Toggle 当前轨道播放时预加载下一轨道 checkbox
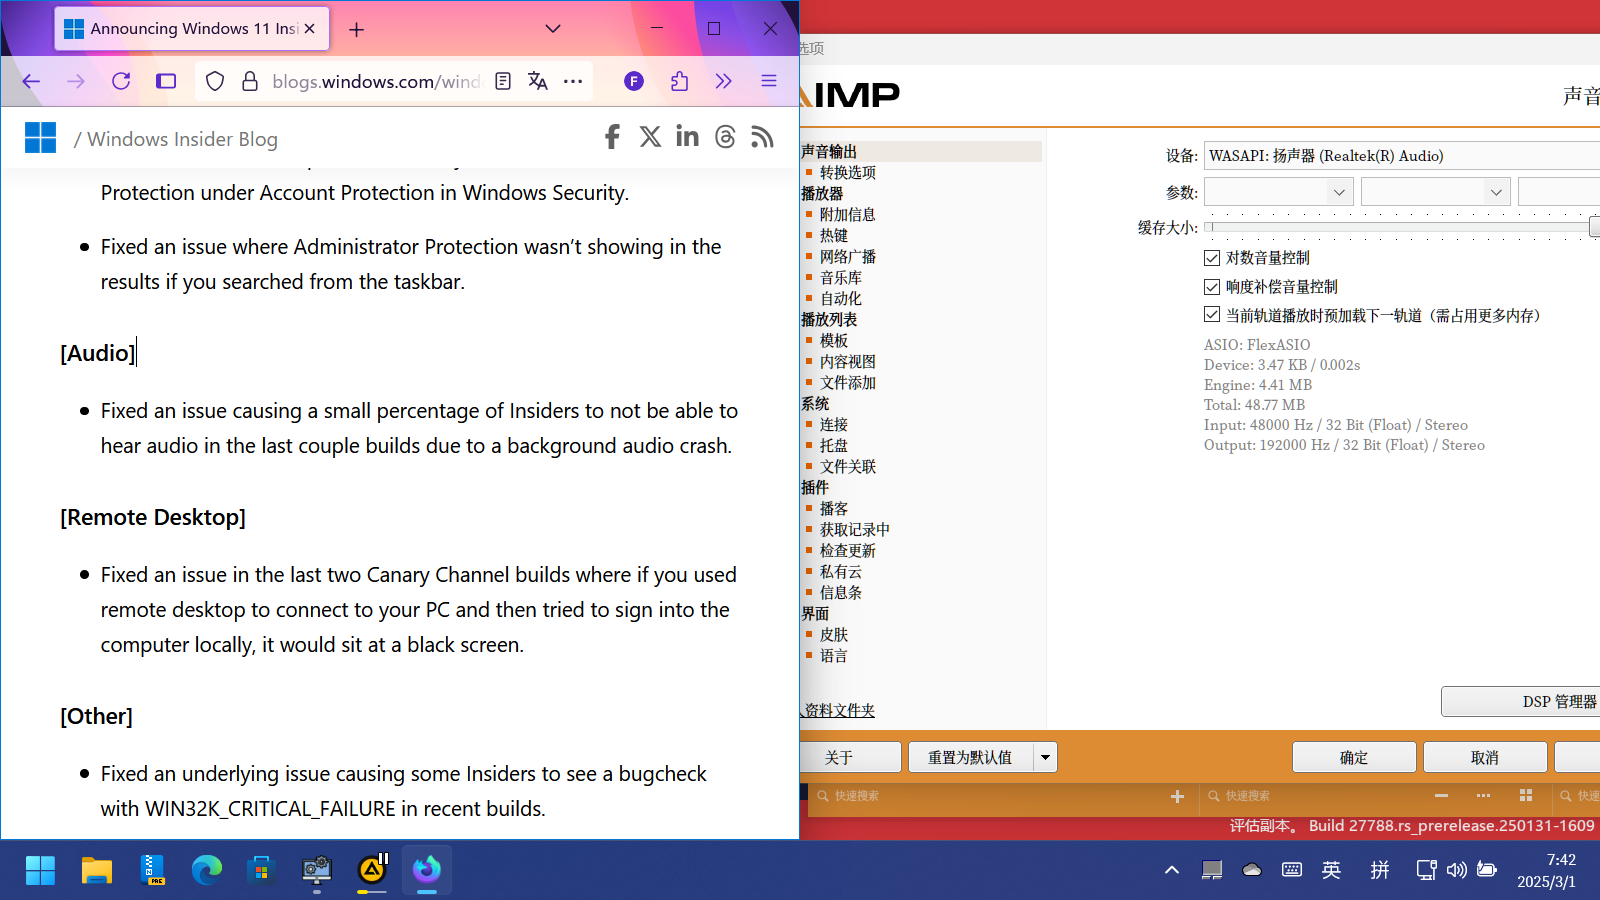This screenshot has width=1600, height=900. [x=1212, y=315]
